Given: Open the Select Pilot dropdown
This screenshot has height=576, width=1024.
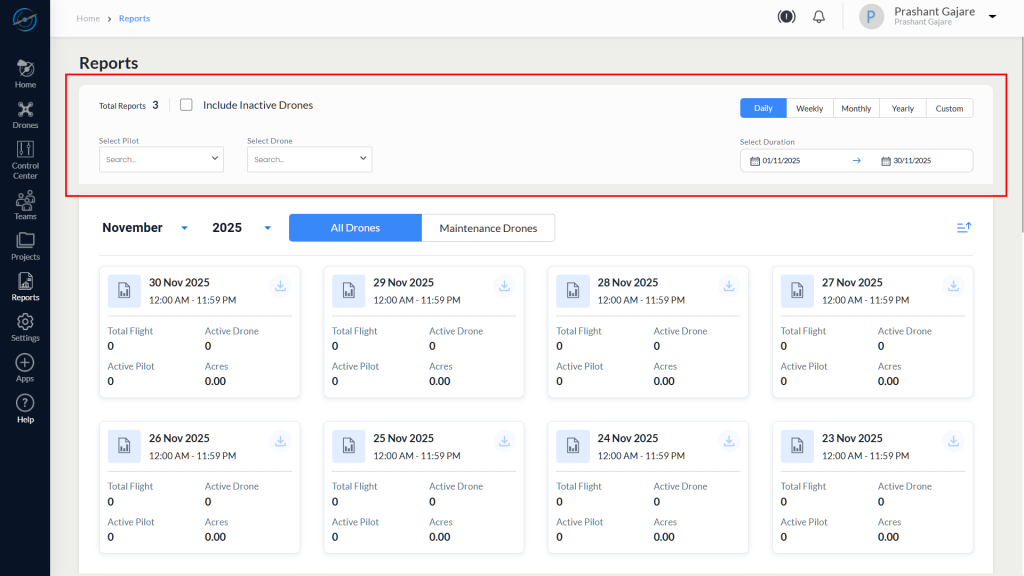Looking at the screenshot, I should [x=160, y=158].
